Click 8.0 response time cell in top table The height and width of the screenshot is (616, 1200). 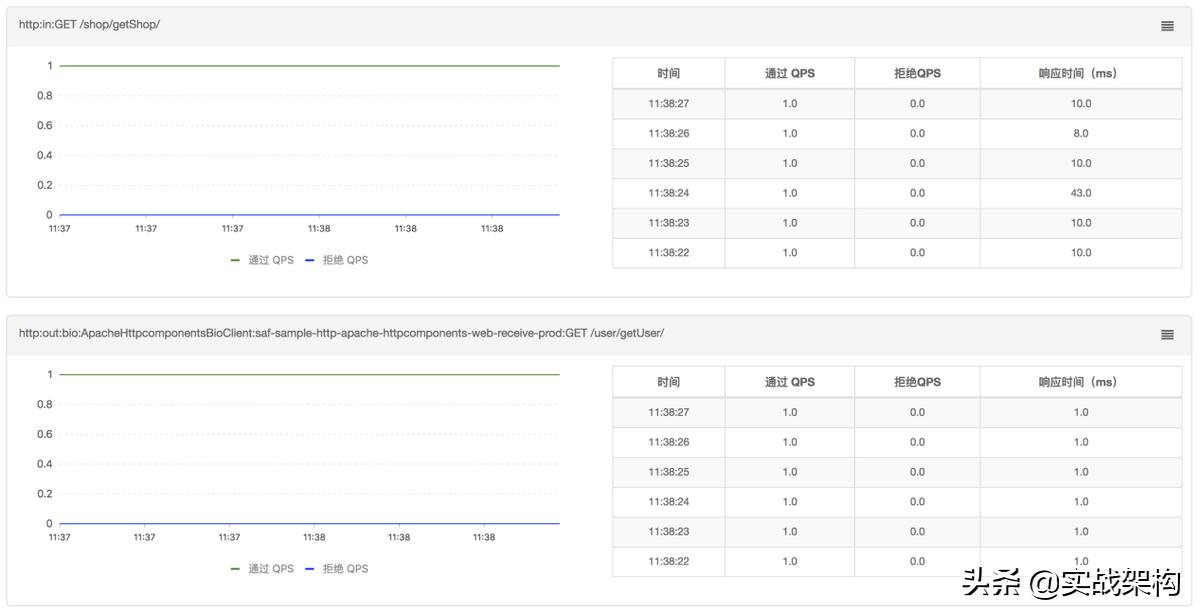click(x=1081, y=133)
